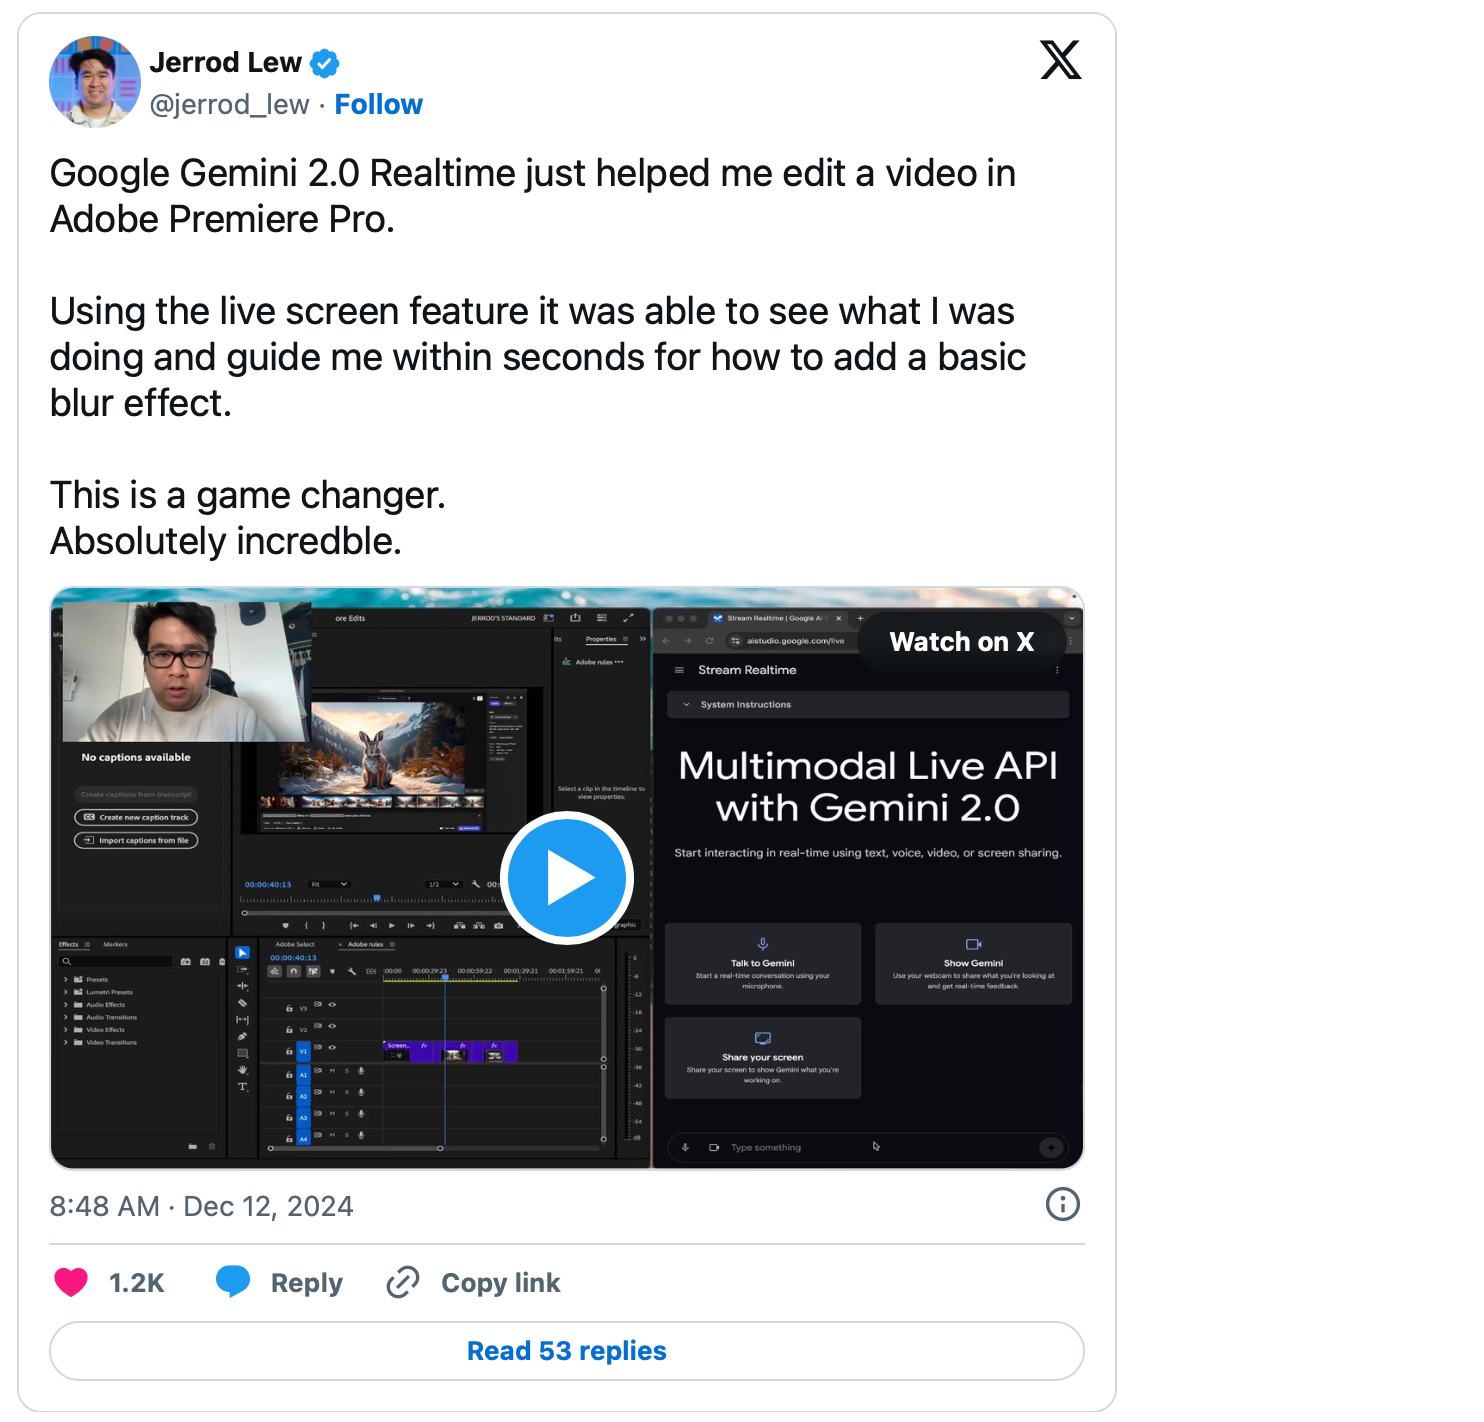Open Jerrod Lew's profile picture
Screen dimensions: 1484x1422
click(95, 82)
